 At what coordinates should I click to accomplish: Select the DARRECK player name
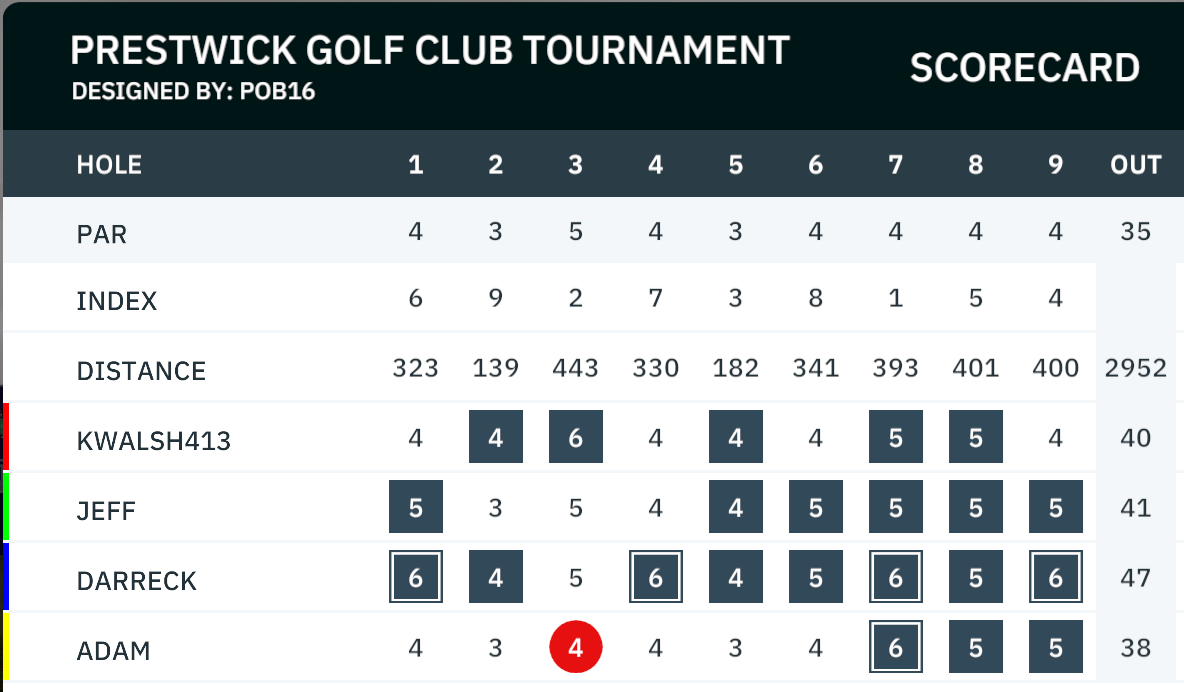click(x=137, y=581)
